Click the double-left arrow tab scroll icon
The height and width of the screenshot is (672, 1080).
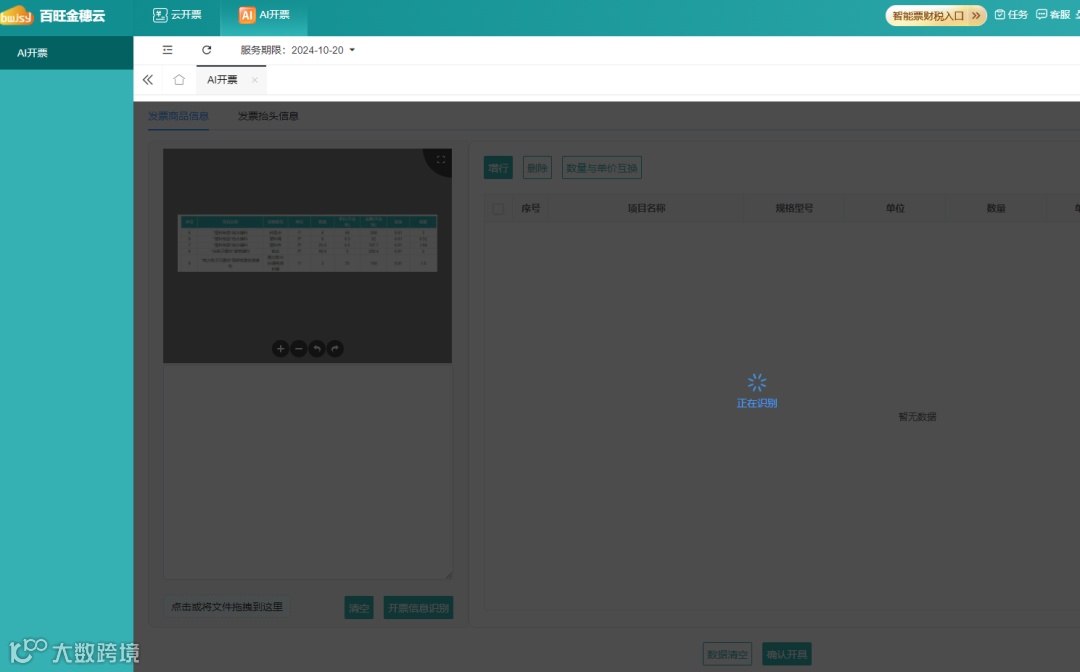[x=148, y=80]
